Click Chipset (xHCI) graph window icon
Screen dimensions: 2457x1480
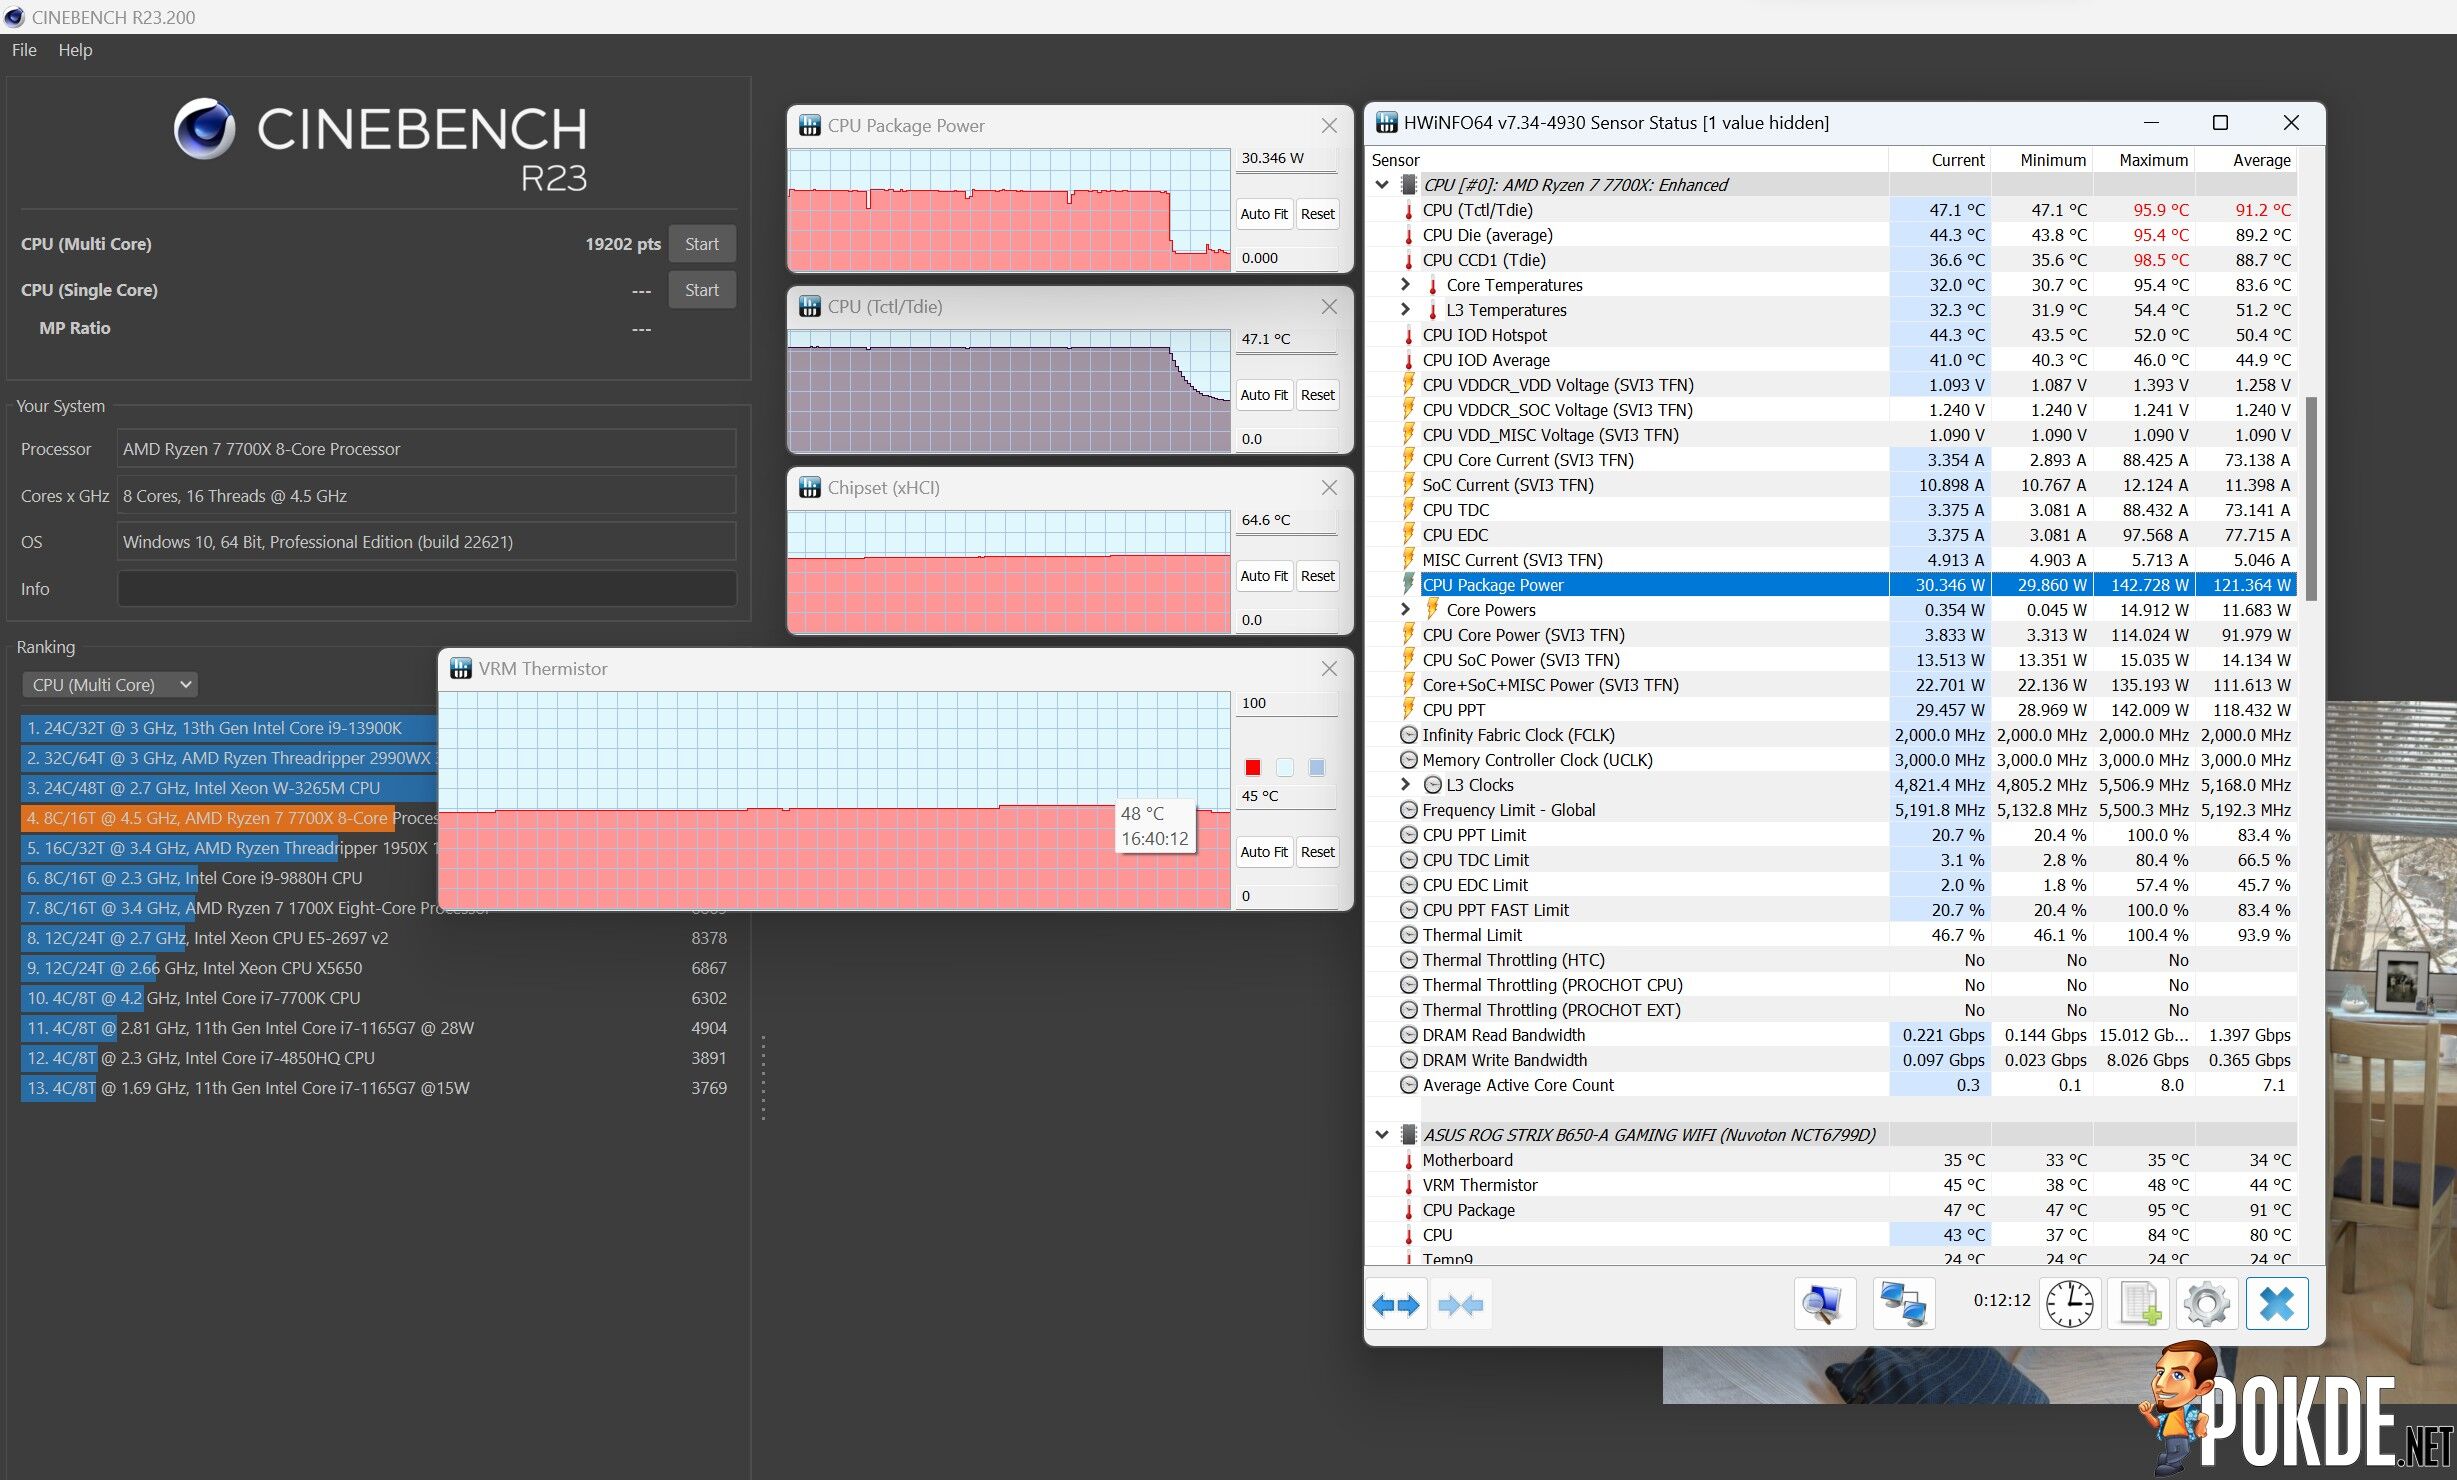coord(809,488)
